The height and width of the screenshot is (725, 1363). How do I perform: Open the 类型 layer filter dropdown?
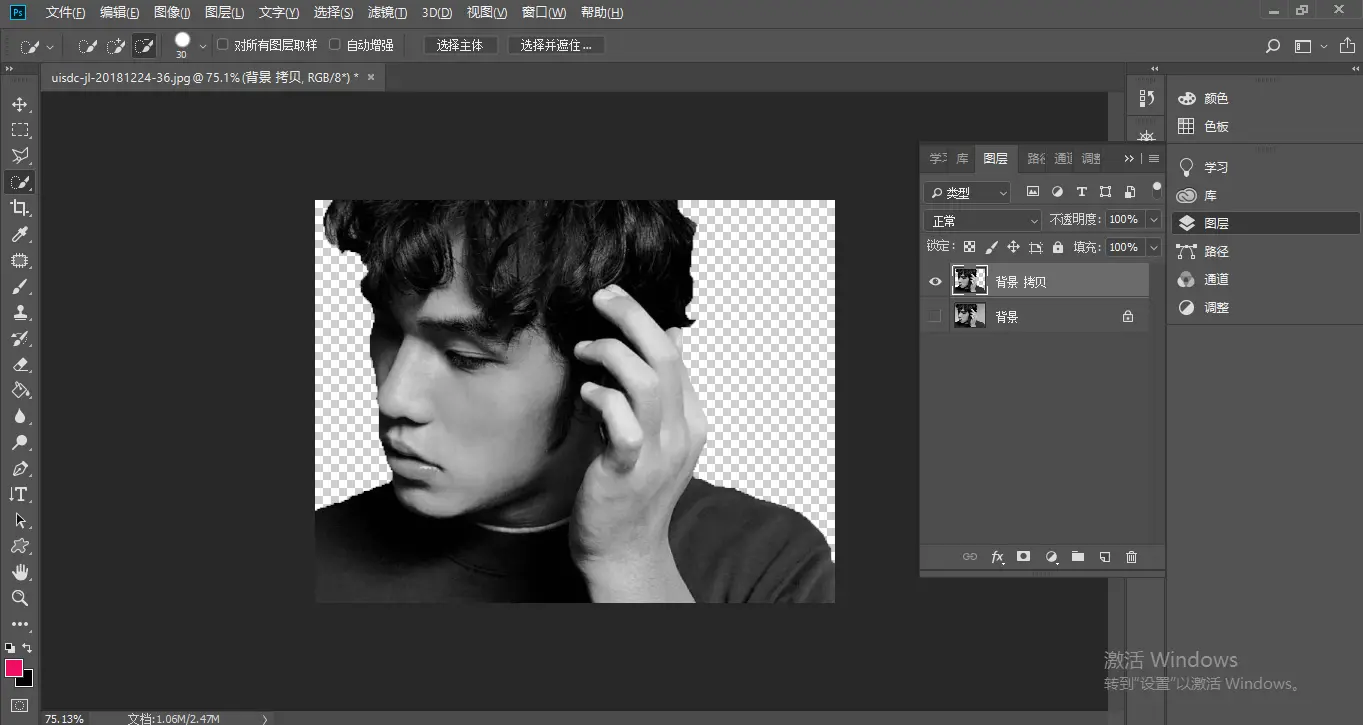pyautogui.click(x=967, y=192)
